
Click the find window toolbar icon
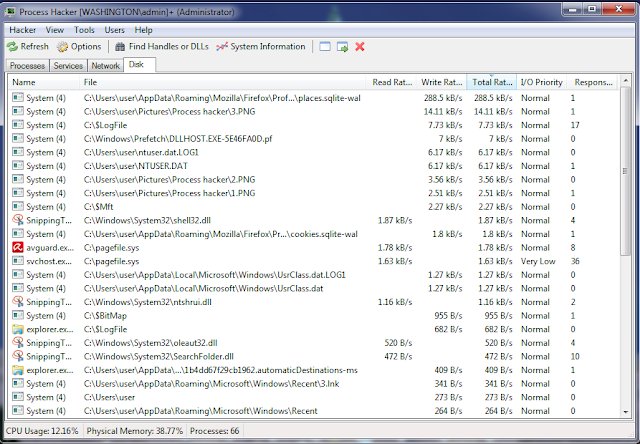[x=325, y=47]
